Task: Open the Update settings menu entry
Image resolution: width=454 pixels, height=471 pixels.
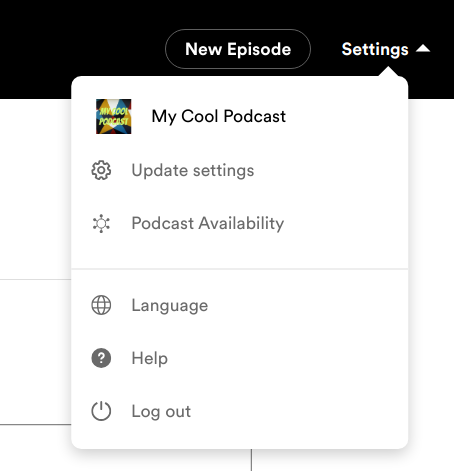Action: [x=193, y=170]
